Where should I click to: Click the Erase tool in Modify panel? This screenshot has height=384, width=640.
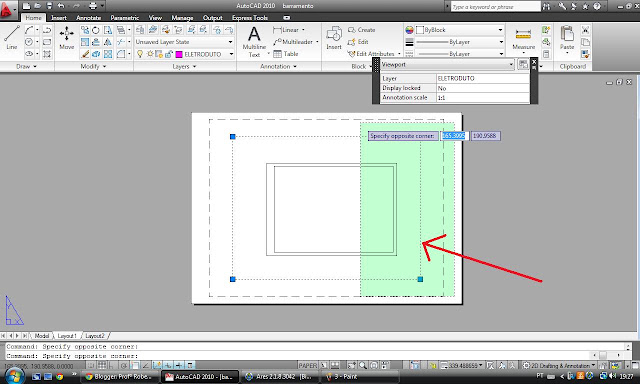point(85,54)
